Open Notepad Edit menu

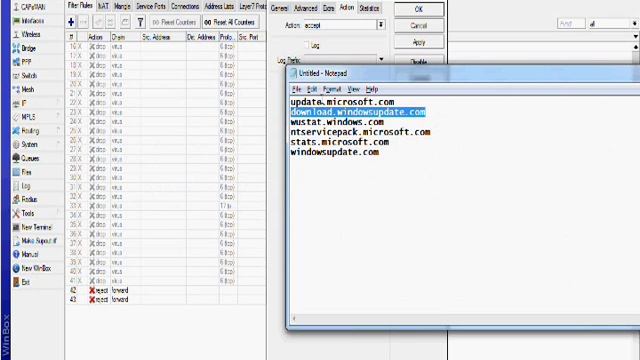pos(312,89)
